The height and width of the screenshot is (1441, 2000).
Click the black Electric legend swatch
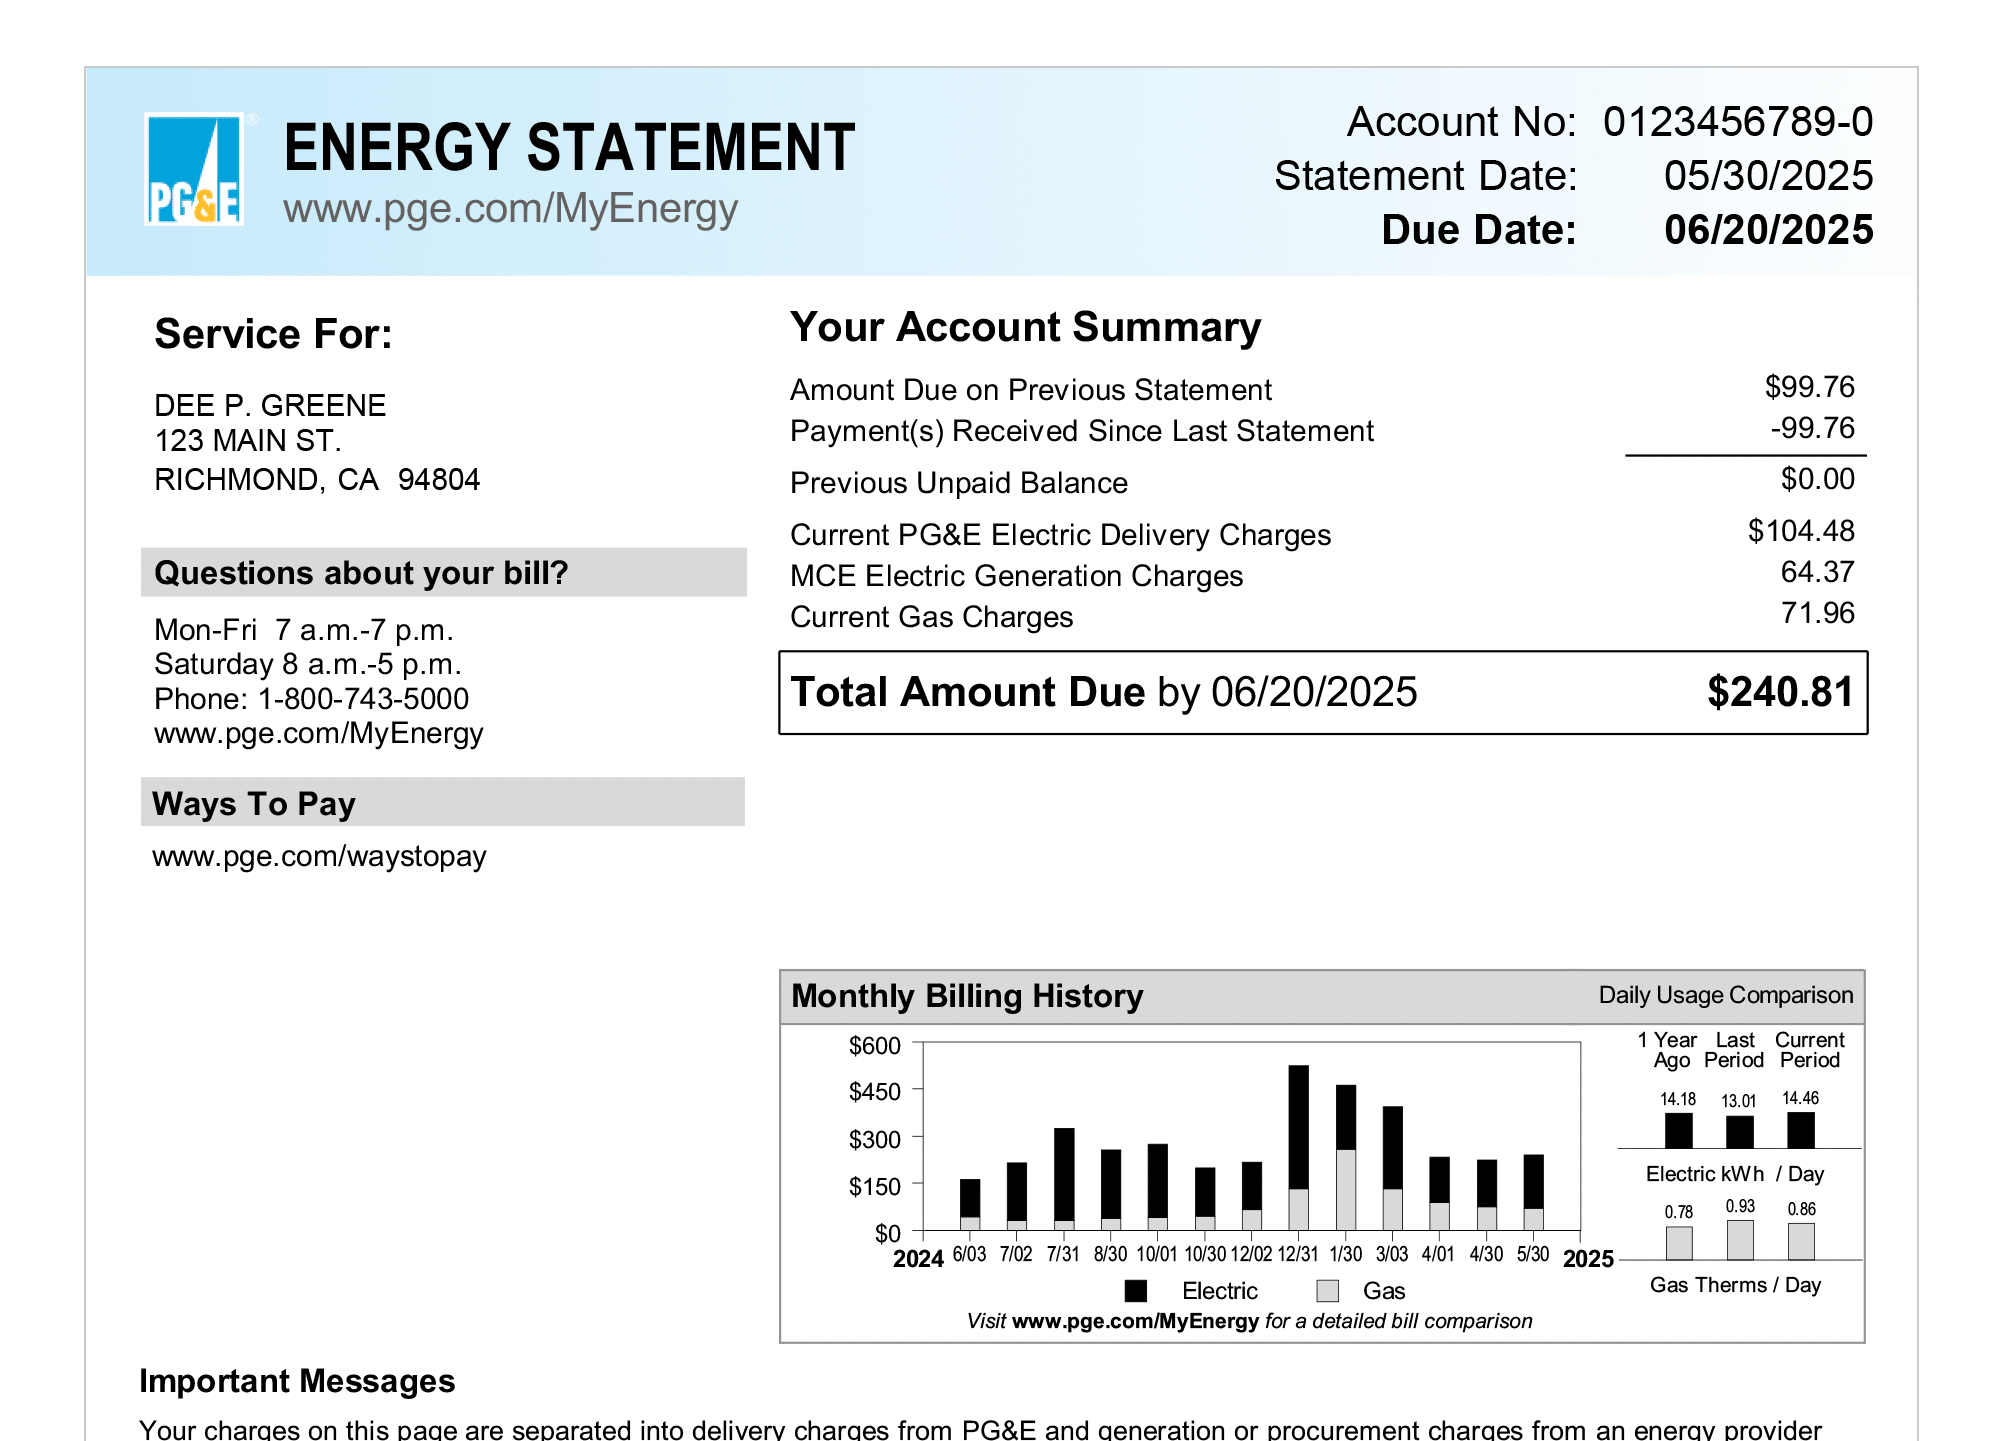pyautogui.click(x=1135, y=1291)
